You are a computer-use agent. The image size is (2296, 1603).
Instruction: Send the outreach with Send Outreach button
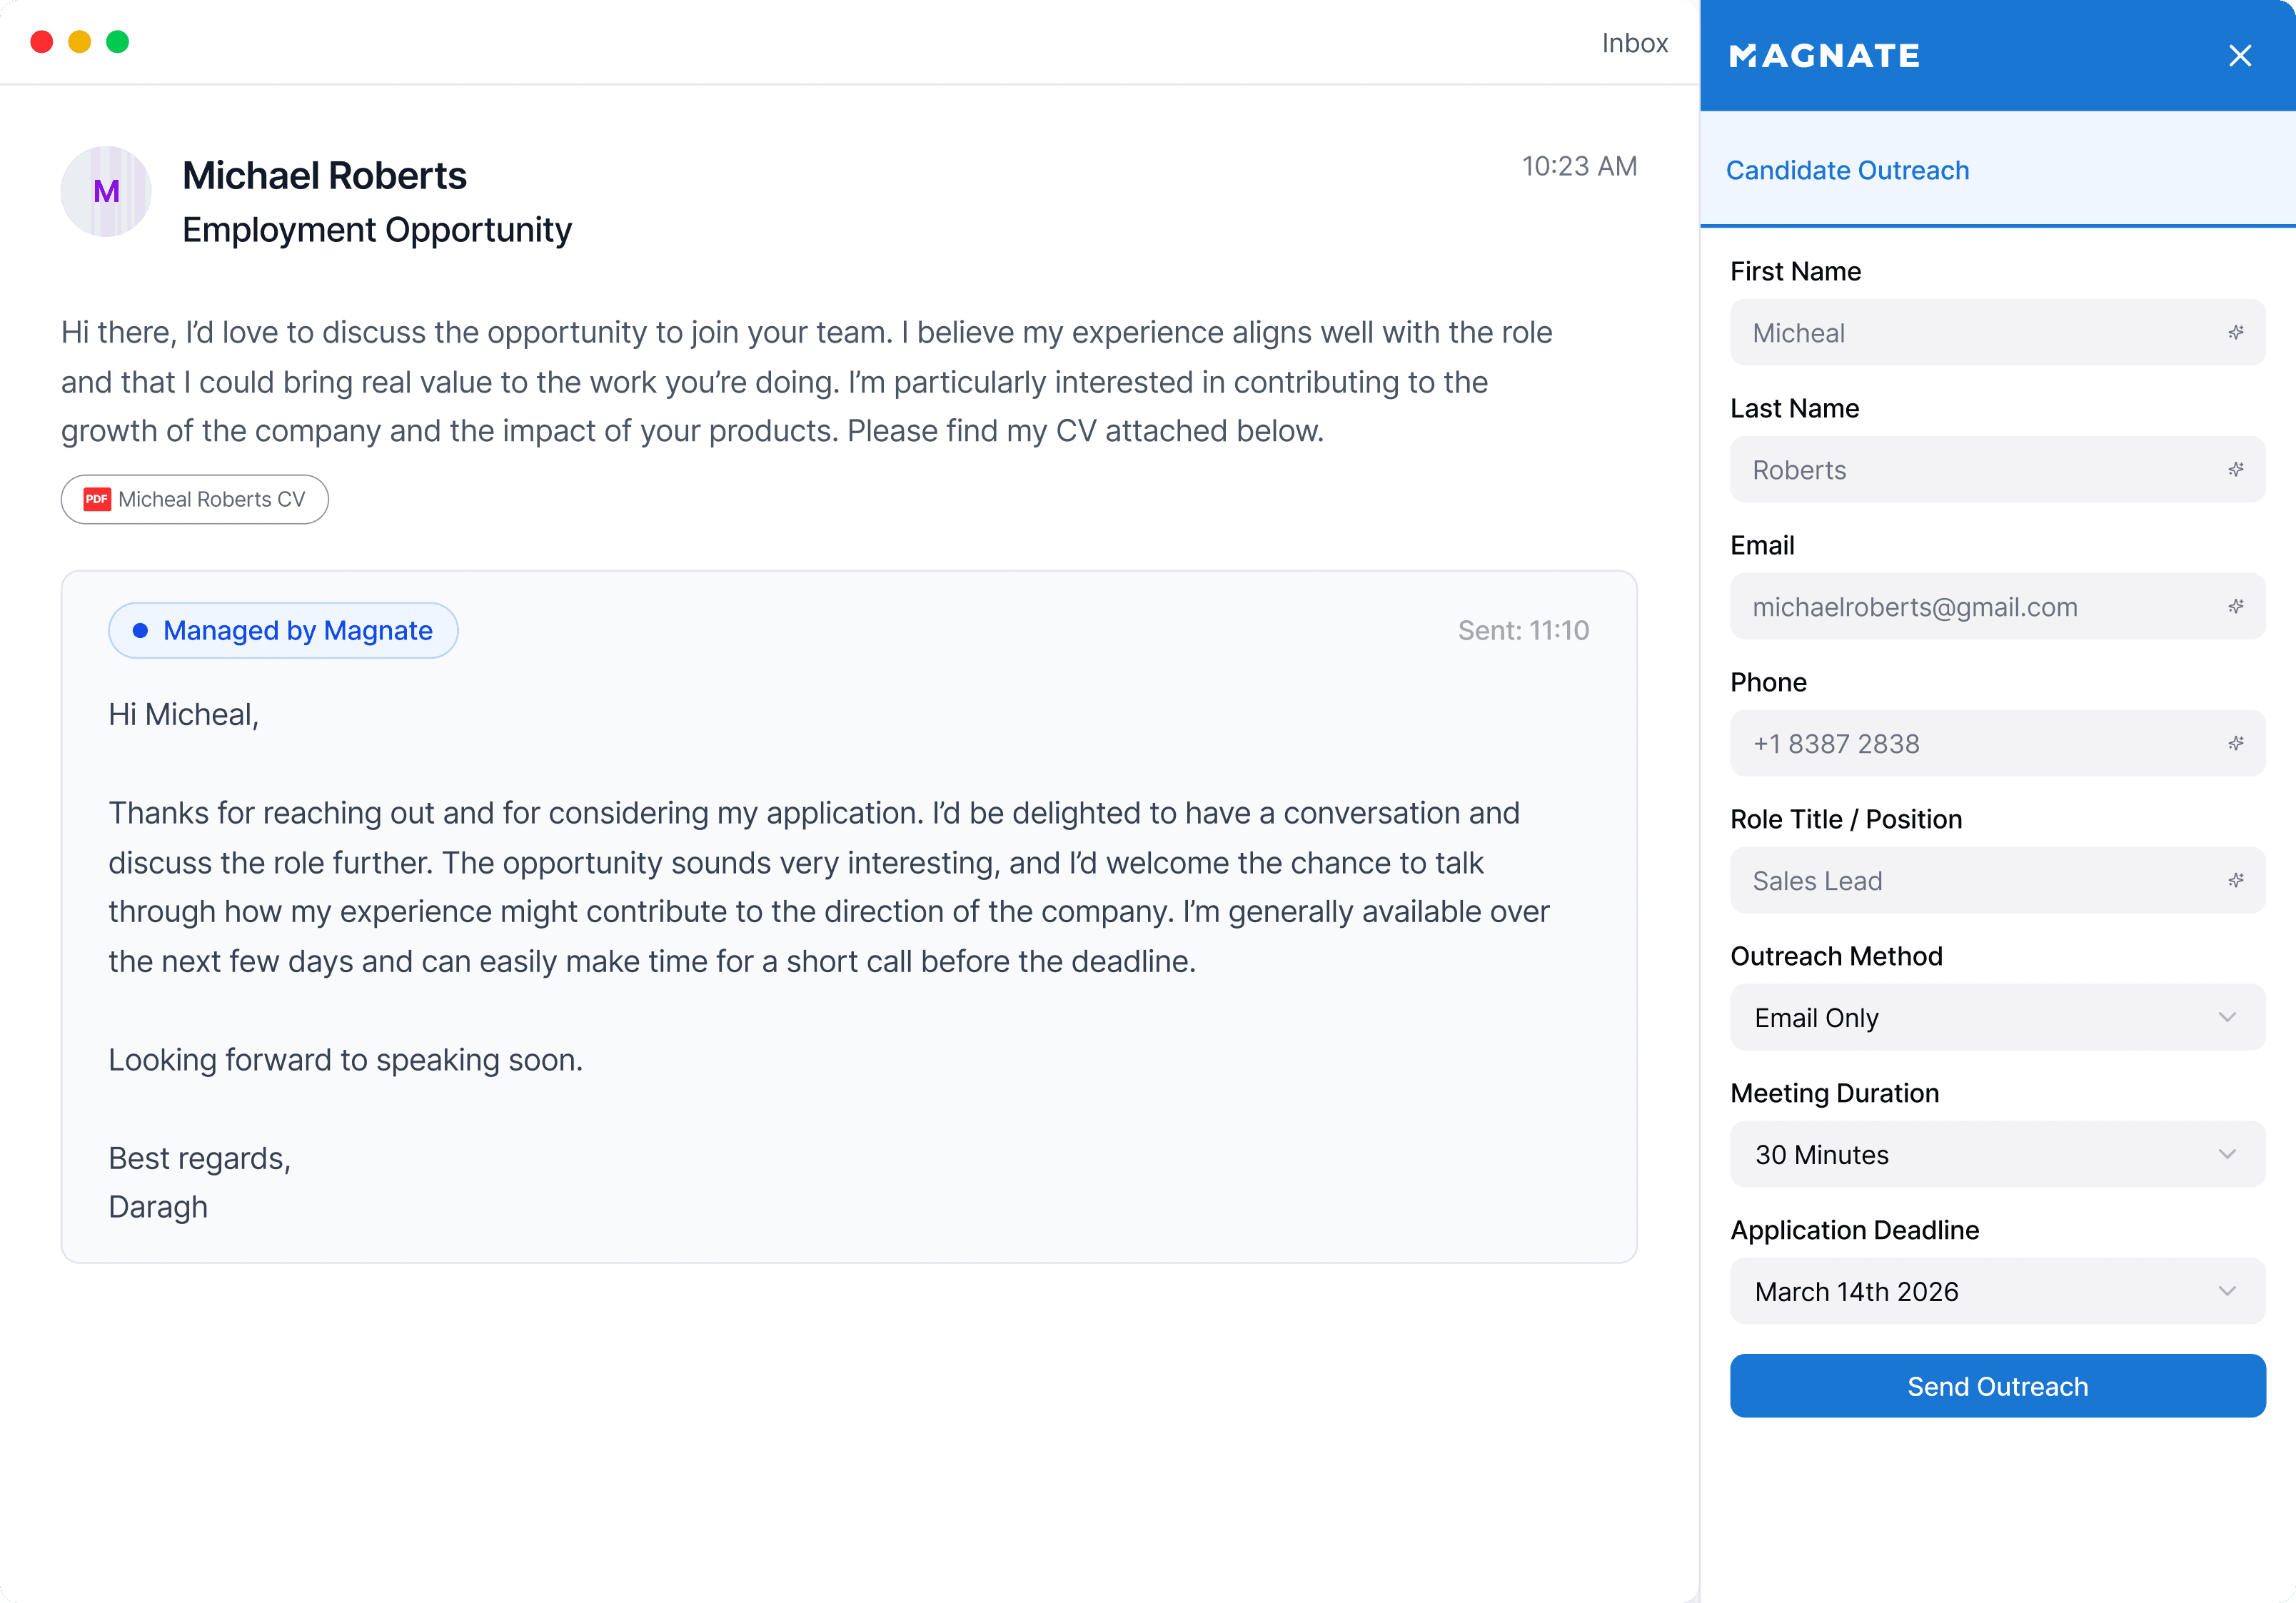click(x=1997, y=1386)
